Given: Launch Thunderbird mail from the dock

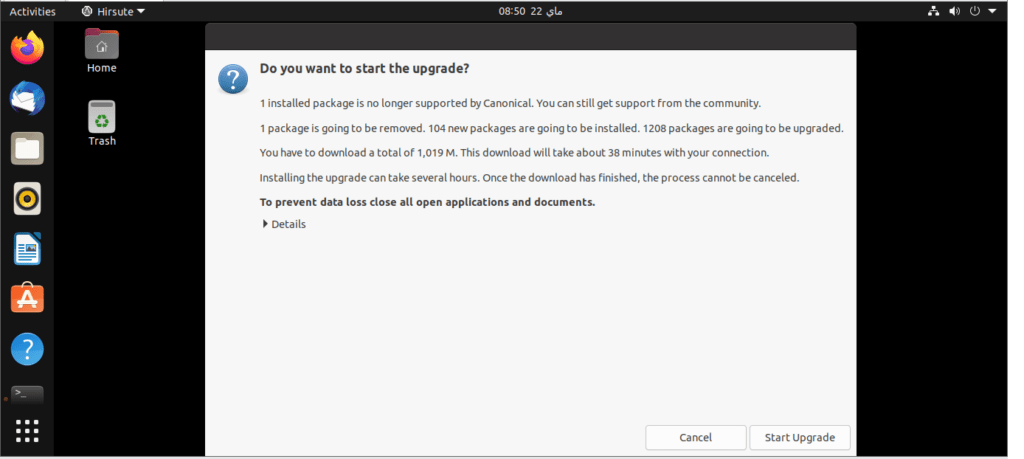Looking at the screenshot, I should (27, 99).
